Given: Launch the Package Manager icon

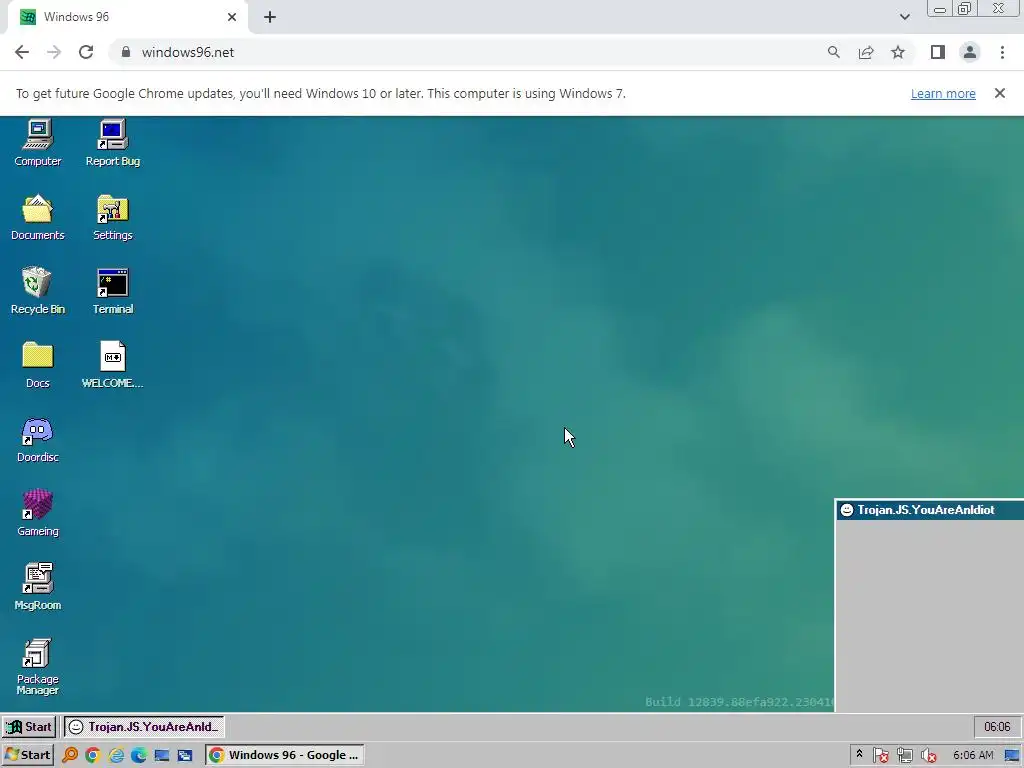Looking at the screenshot, I should (x=37, y=666).
